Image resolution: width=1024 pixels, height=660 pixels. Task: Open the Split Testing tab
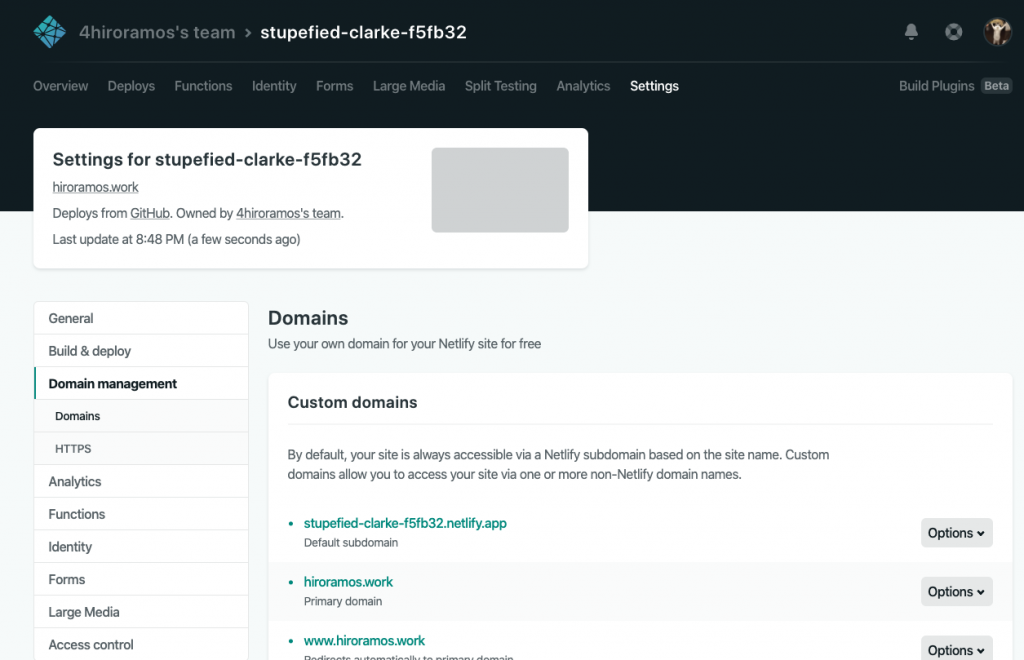click(x=501, y=86)
